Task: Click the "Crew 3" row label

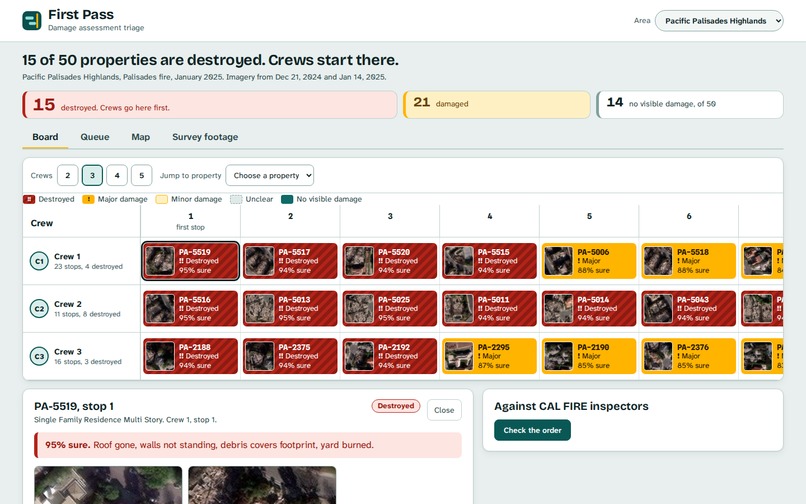Action: point(67,352)
